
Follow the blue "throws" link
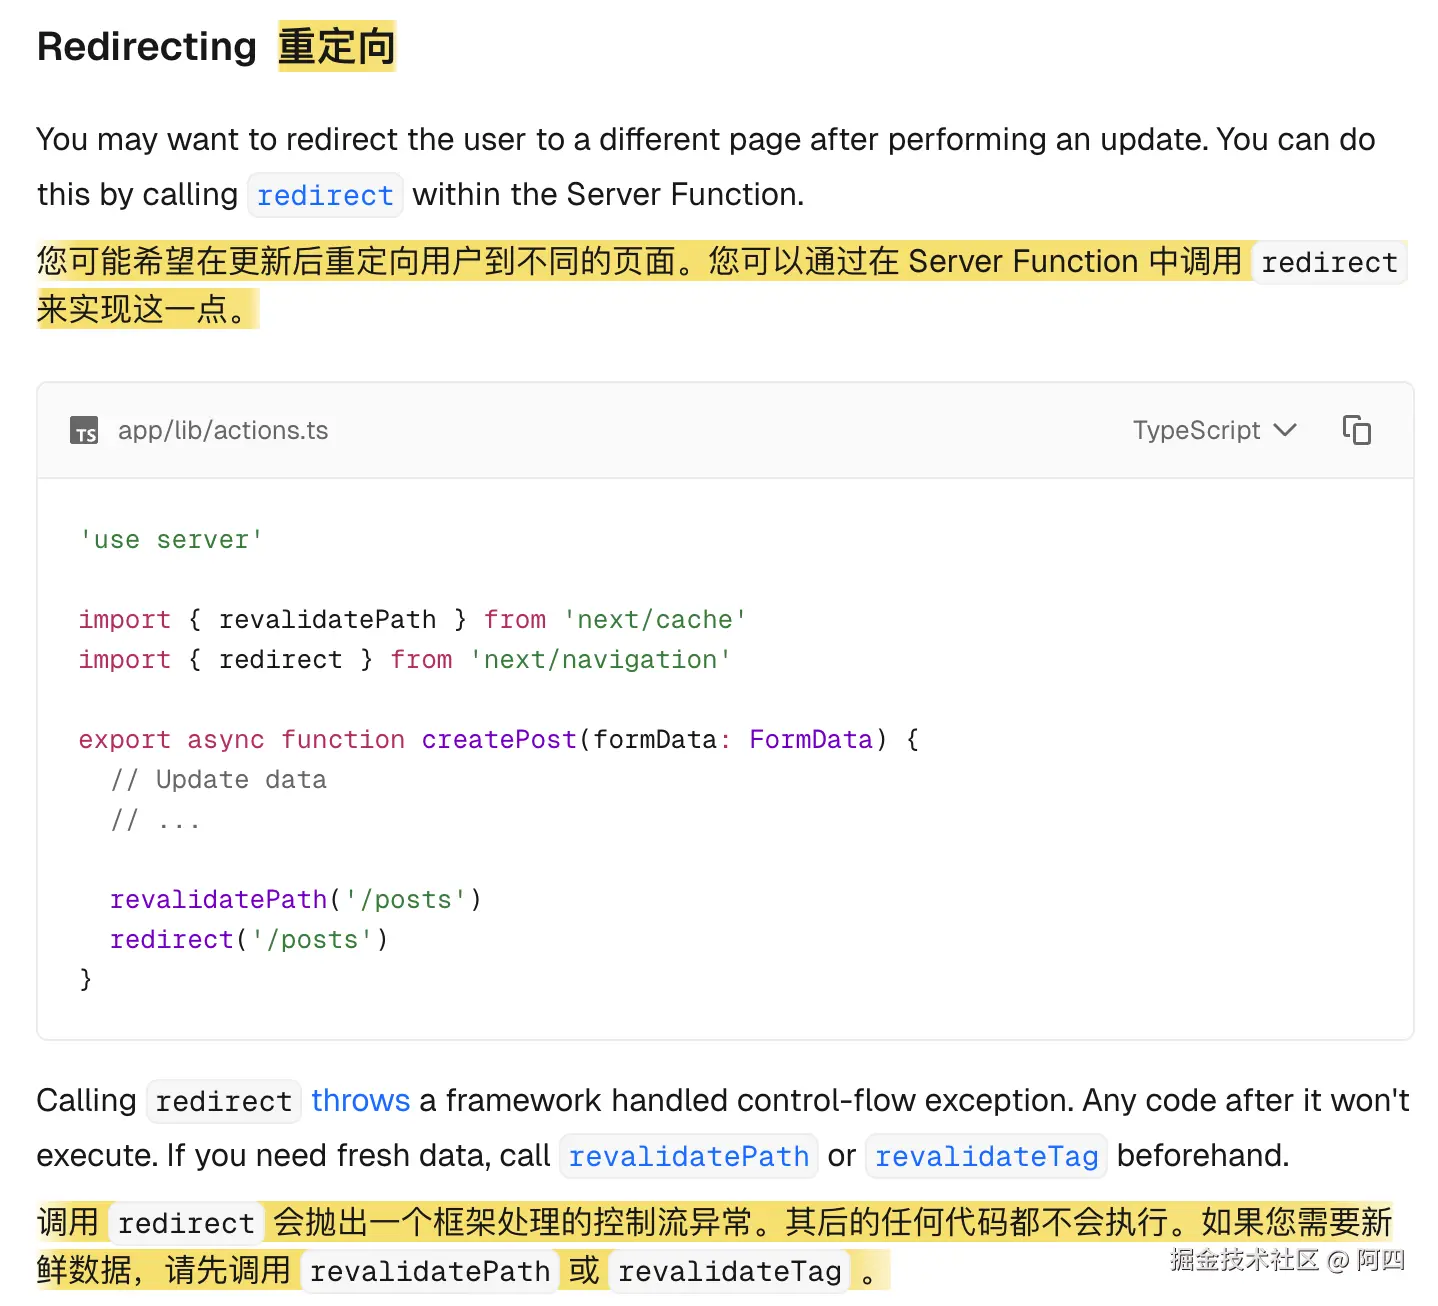(360, 1101)
